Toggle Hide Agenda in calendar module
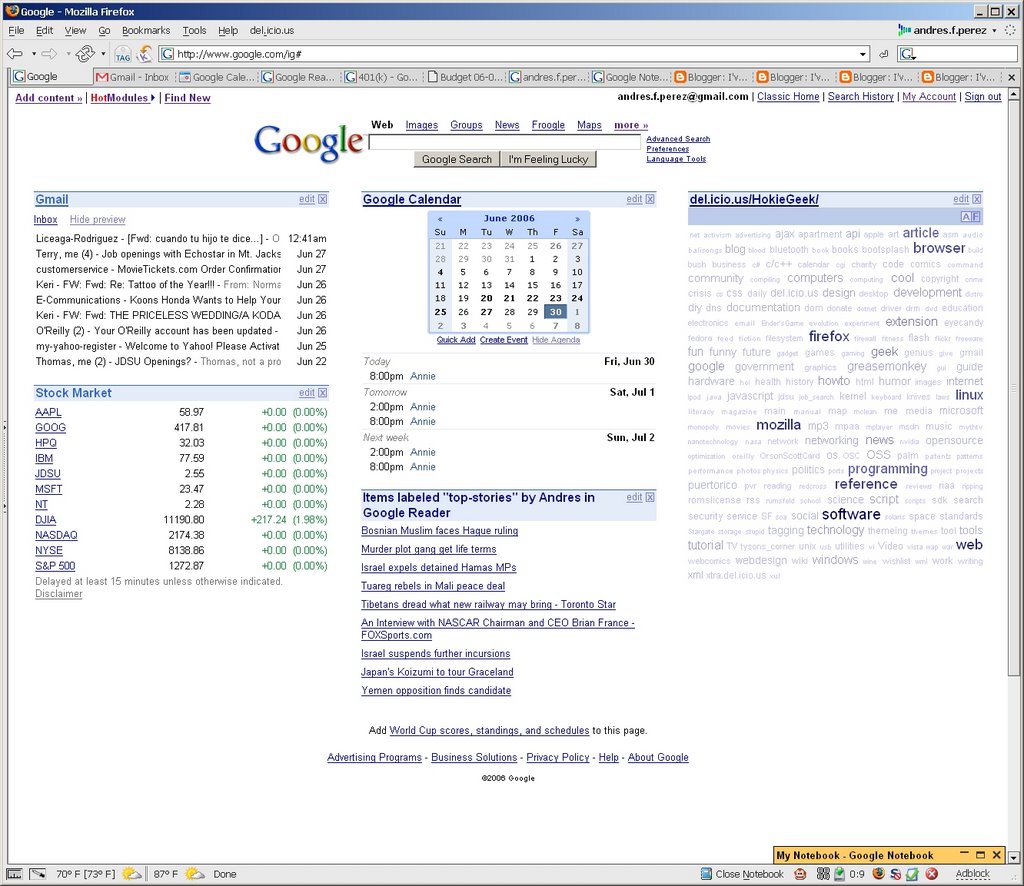Screen dimensions: 1024x886 click(x=556, y=340)
